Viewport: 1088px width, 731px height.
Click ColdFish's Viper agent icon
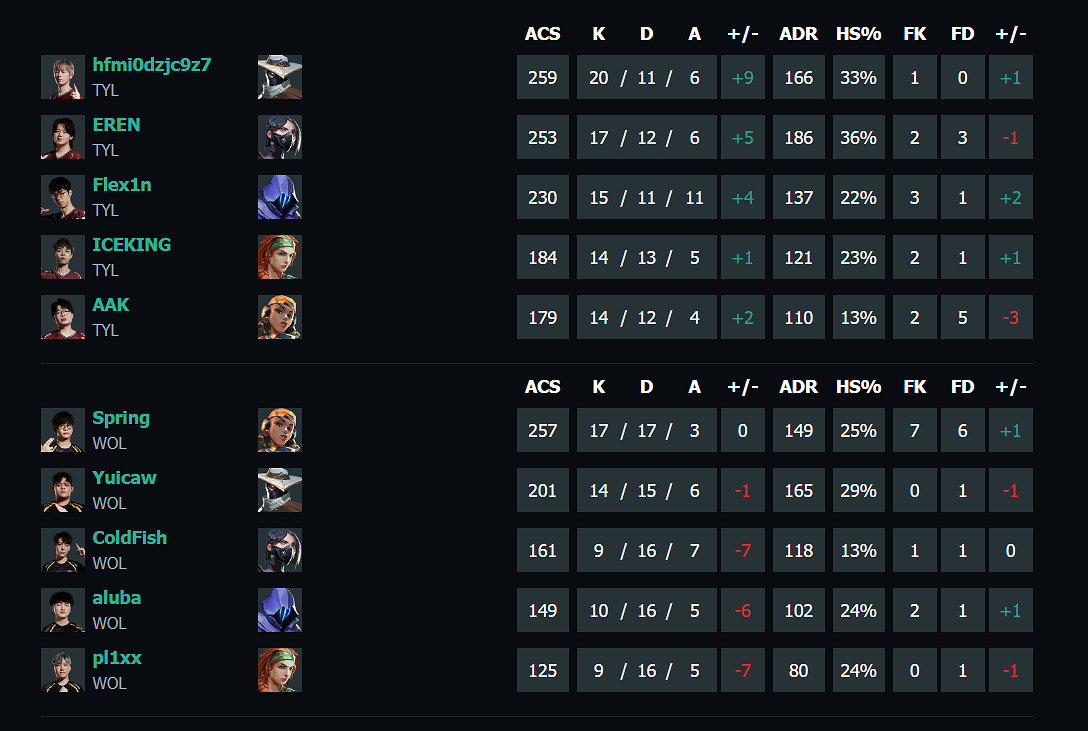[279, 550]
